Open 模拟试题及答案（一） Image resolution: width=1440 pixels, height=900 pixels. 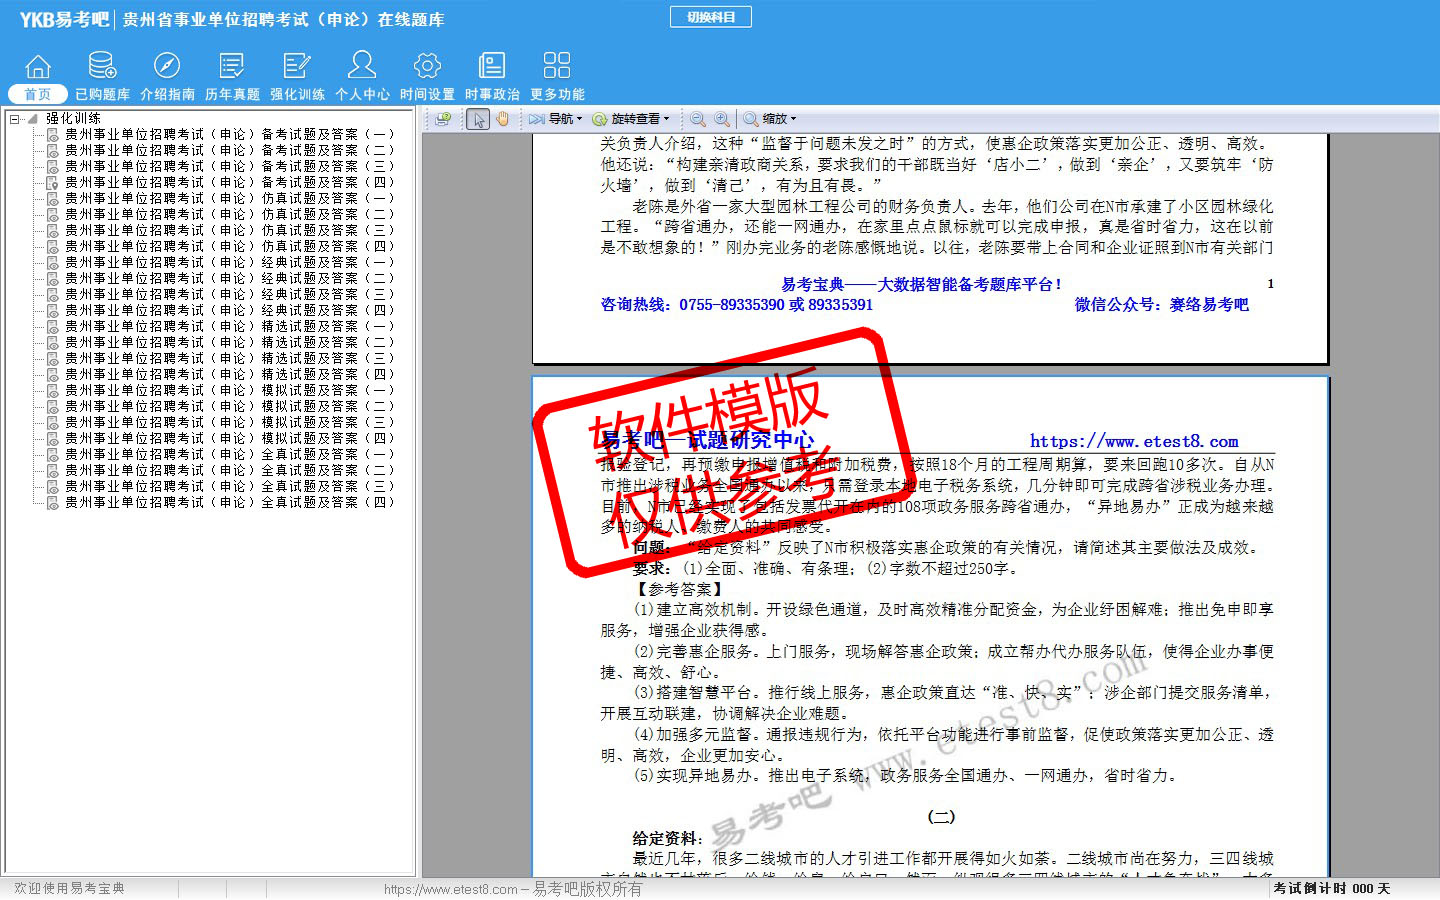(230, 390)
